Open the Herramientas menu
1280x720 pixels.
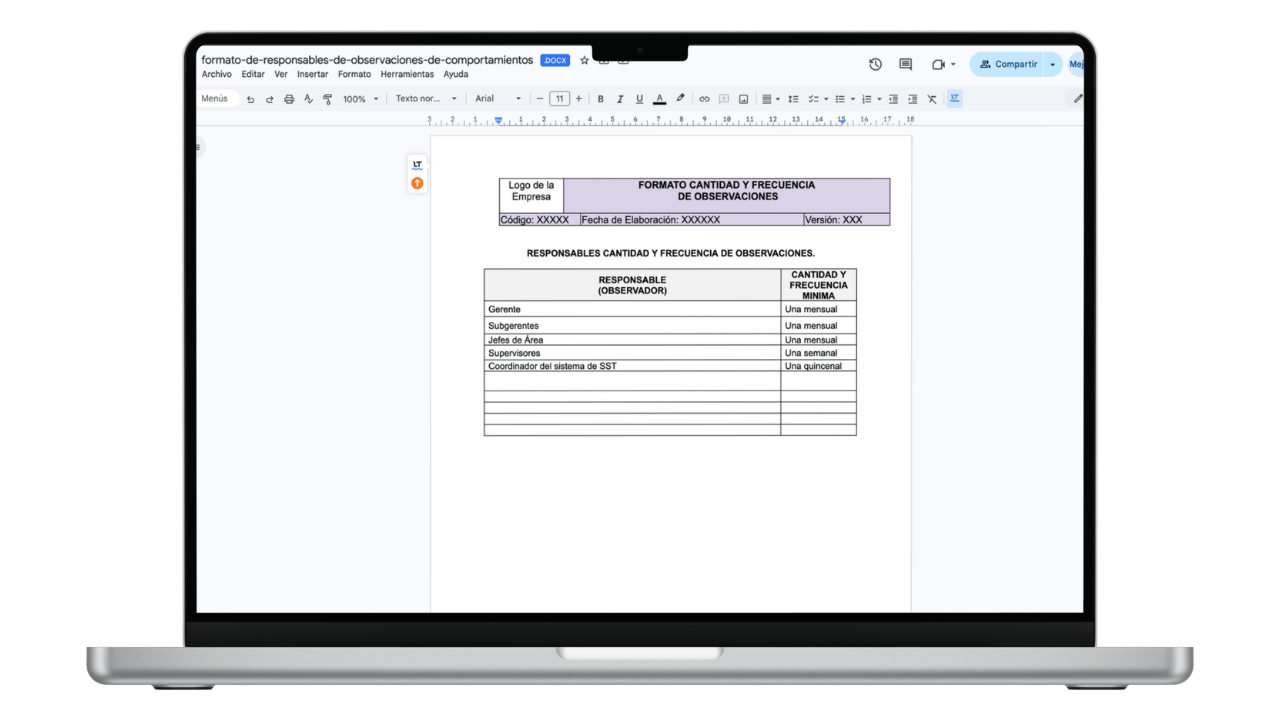pyautogui.click(x=407, y=74)
